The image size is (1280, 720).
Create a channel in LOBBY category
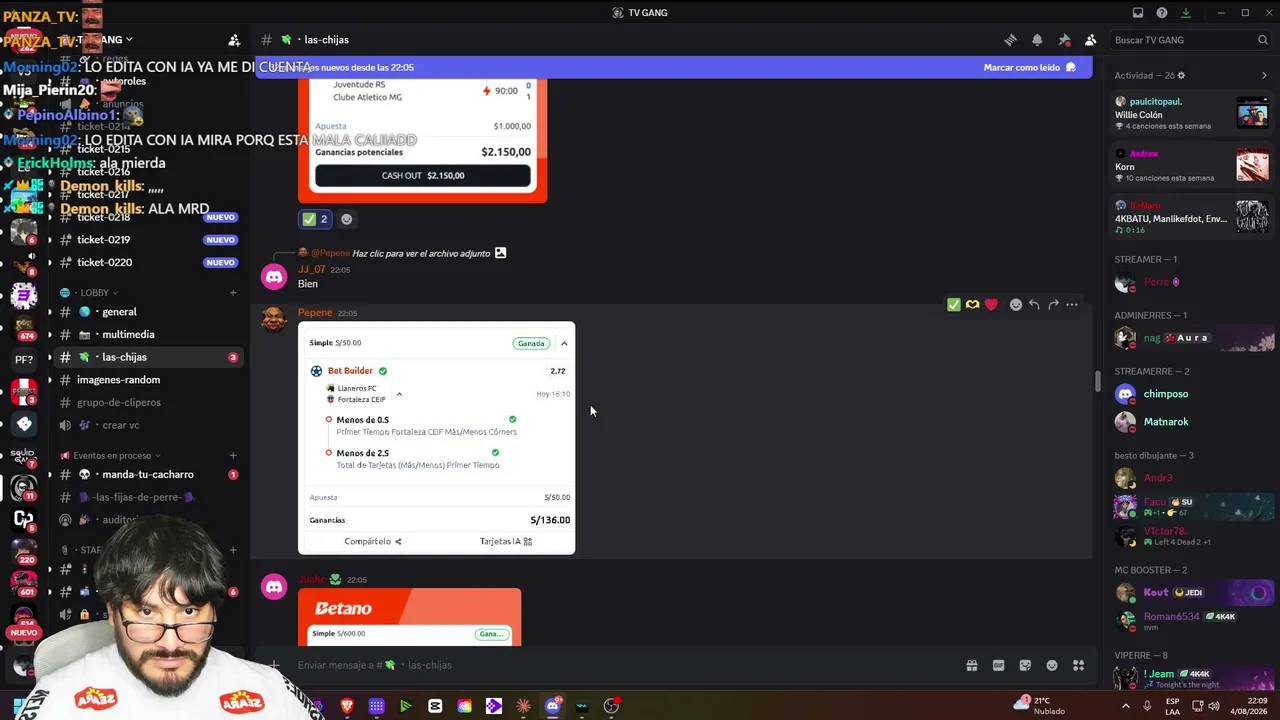click(x=233, y=293)
